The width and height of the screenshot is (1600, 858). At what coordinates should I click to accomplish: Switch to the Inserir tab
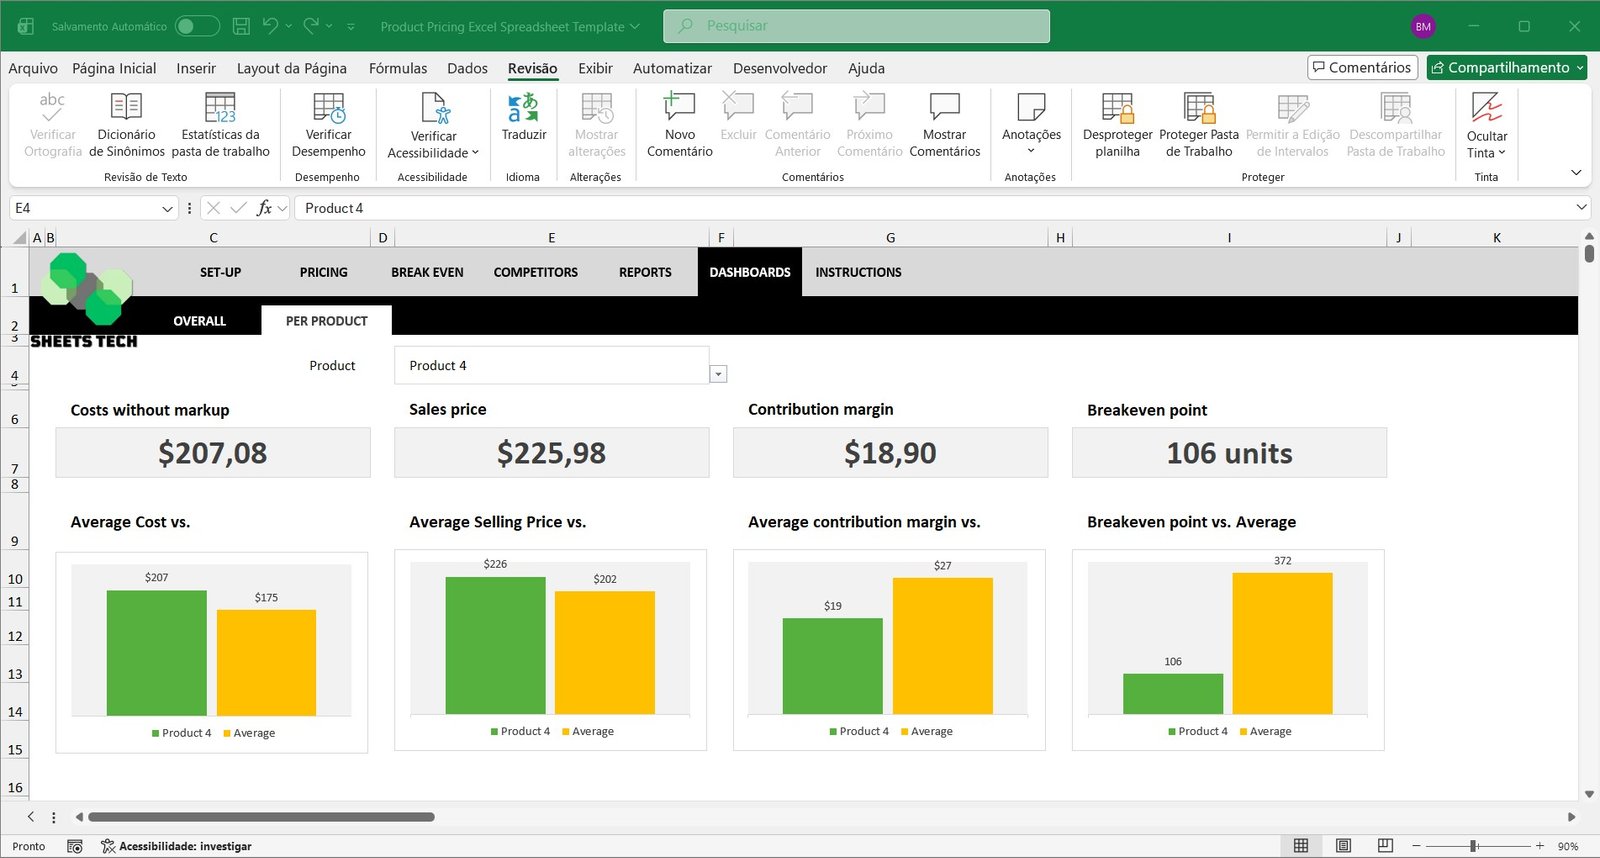point(196,68)
